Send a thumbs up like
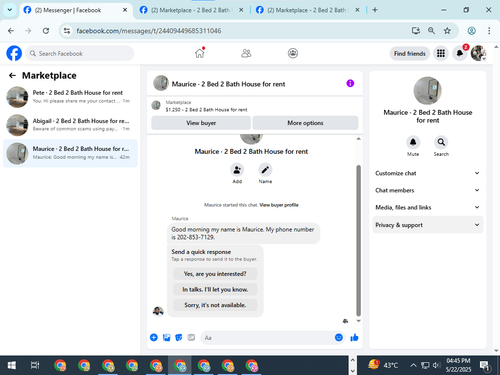Image resolution: width=500 pixels, height=375 pixels. (354, 338)
